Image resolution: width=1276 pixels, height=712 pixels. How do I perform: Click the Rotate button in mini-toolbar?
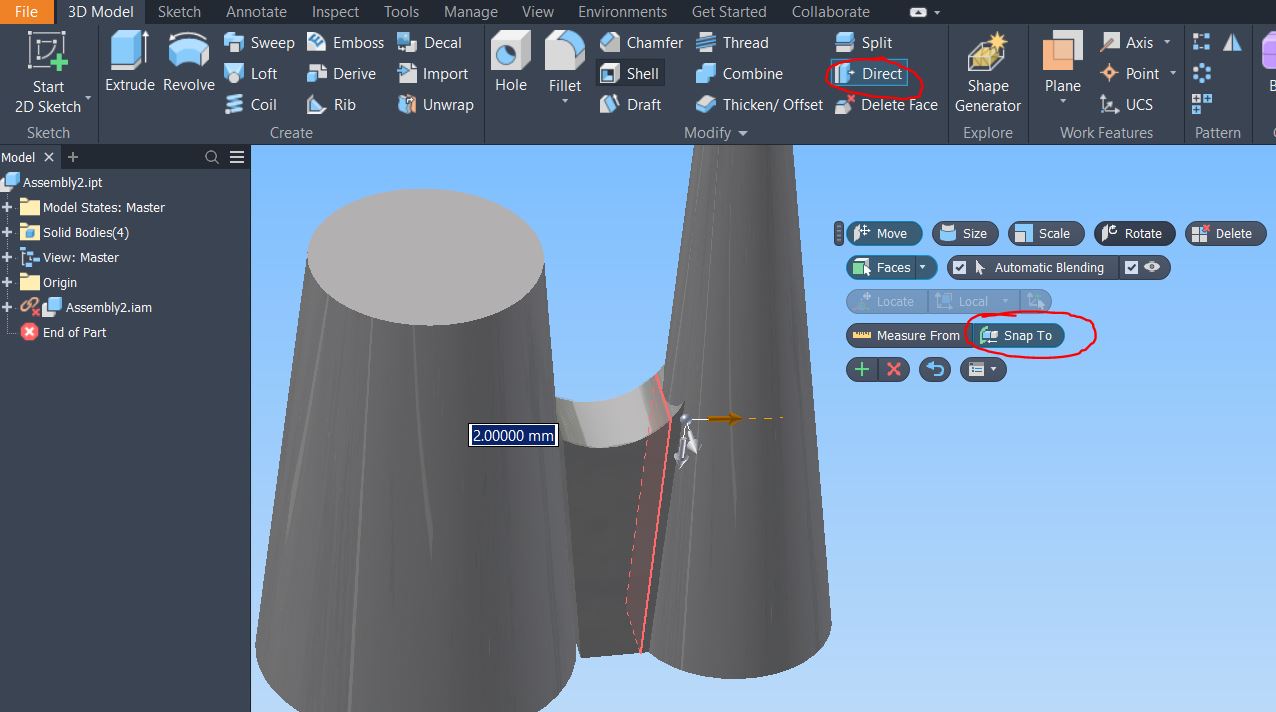tap(1132, 234)
